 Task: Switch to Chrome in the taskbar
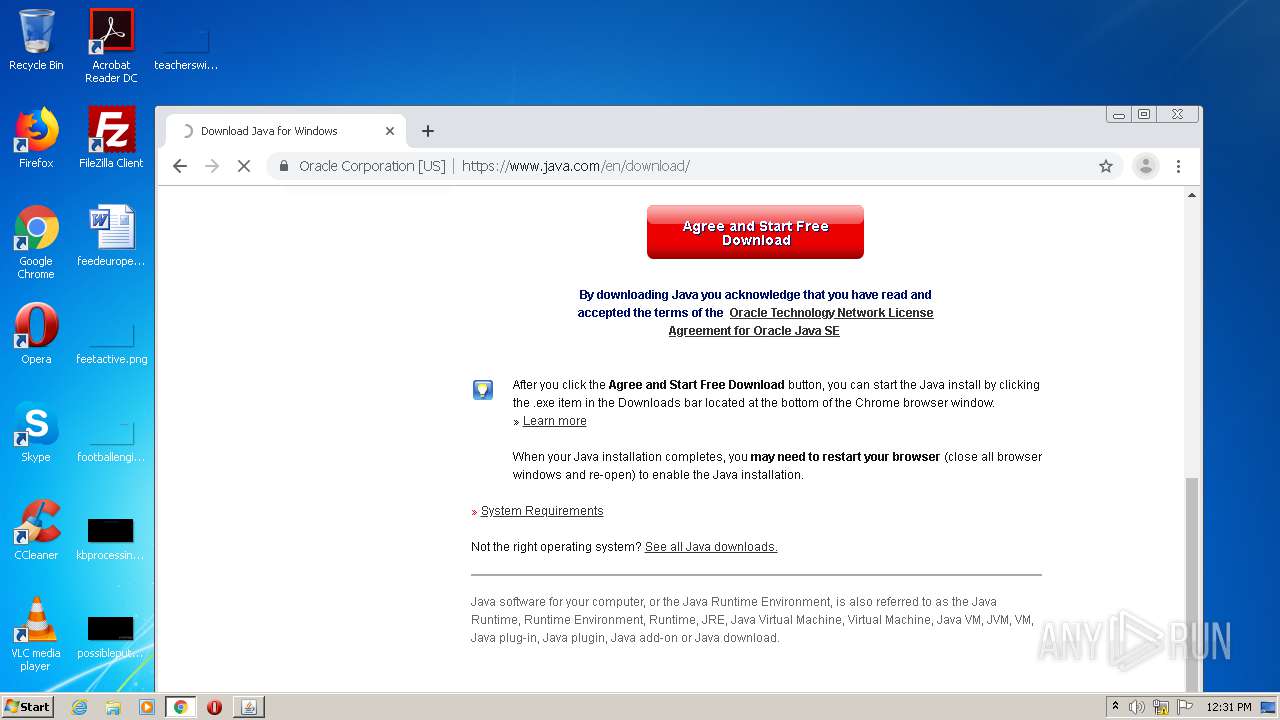coord(180,707)
